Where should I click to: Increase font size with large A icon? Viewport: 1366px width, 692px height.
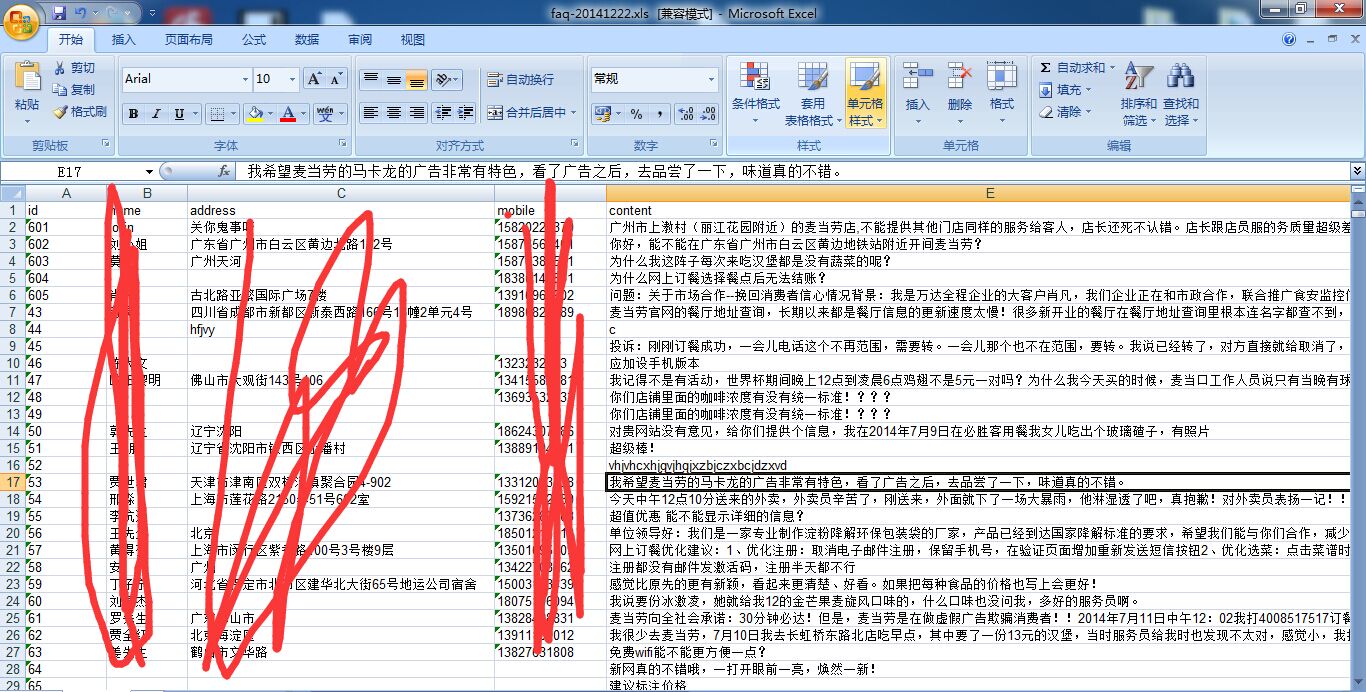click(x=314, y=79)
